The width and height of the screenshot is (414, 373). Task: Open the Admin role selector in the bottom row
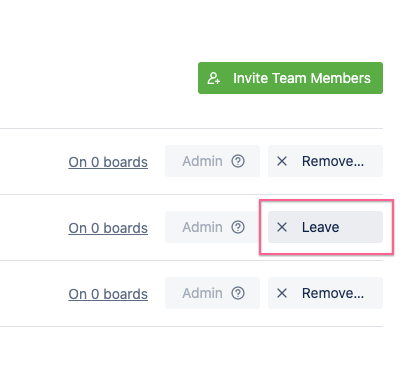(212, 293)
